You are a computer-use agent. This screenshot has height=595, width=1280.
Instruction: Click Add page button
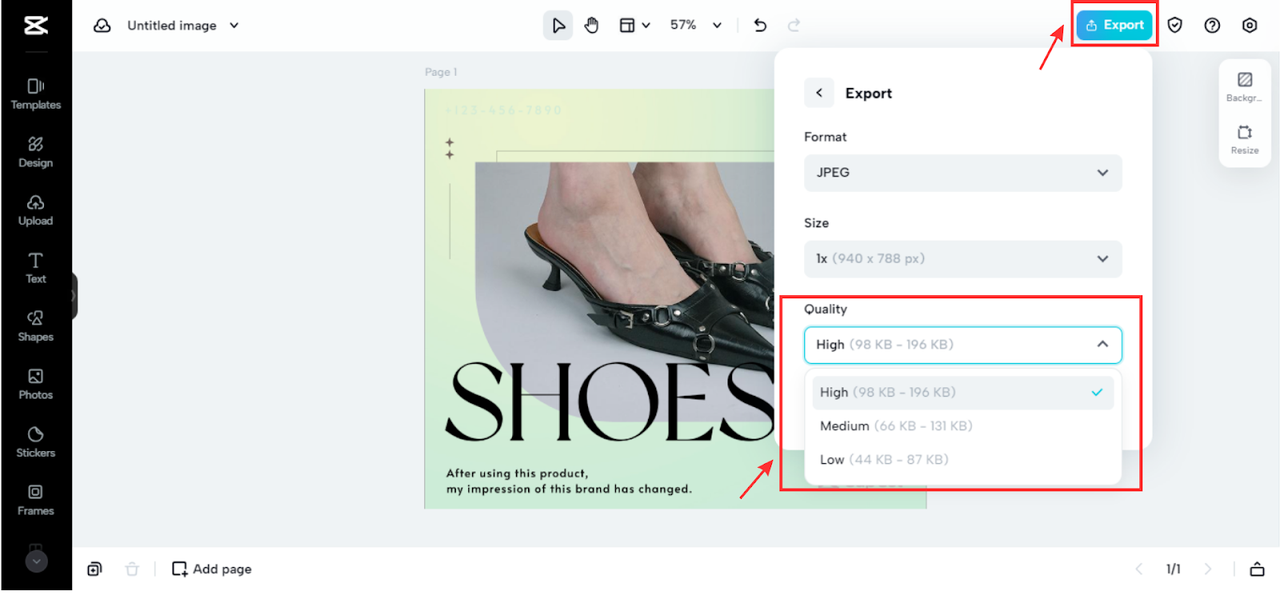212,569
